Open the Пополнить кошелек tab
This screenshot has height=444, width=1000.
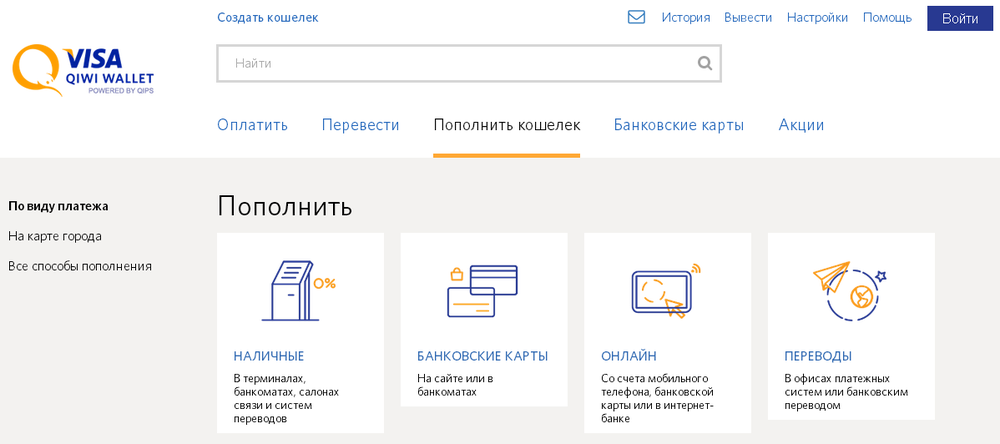[506, 125]
